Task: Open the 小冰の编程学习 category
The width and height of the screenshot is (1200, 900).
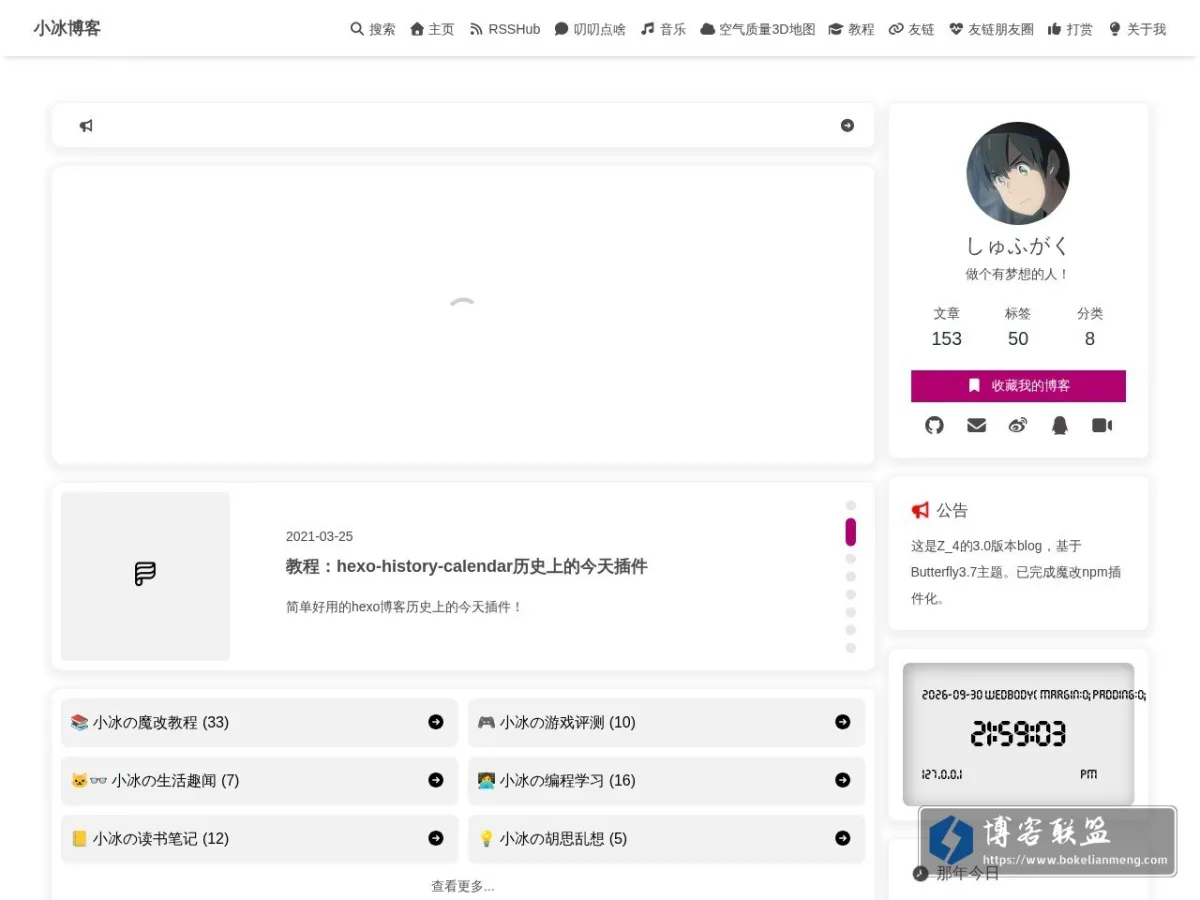Action: click(666, 780)
